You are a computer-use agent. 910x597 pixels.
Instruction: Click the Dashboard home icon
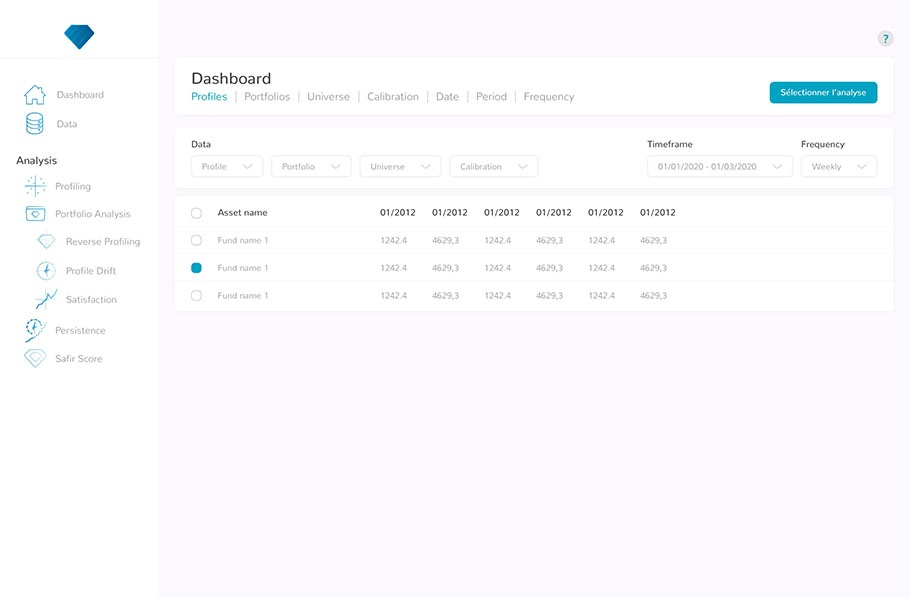point(35,95)
